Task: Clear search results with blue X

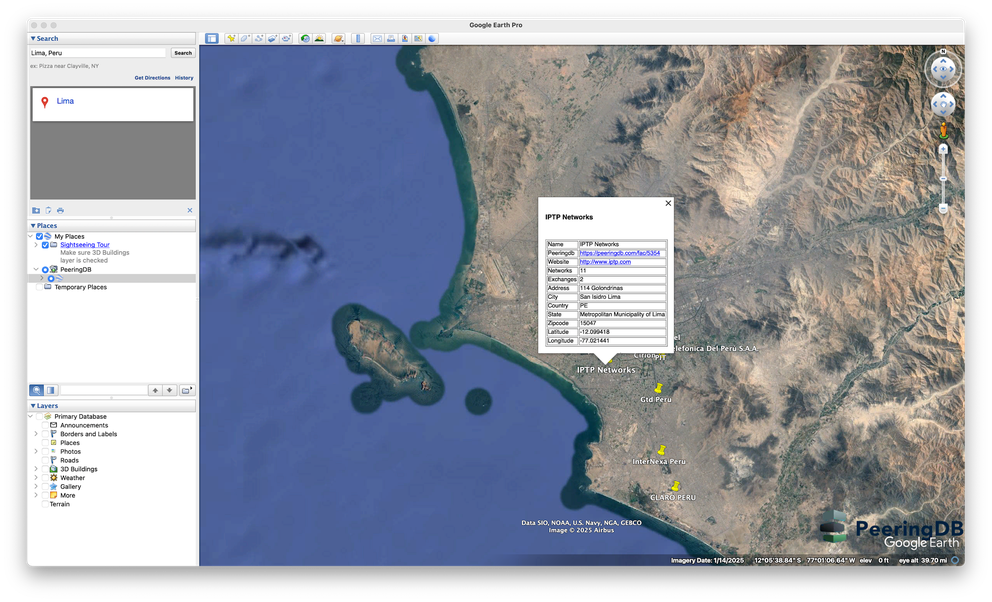Action: tap(190, 211)
